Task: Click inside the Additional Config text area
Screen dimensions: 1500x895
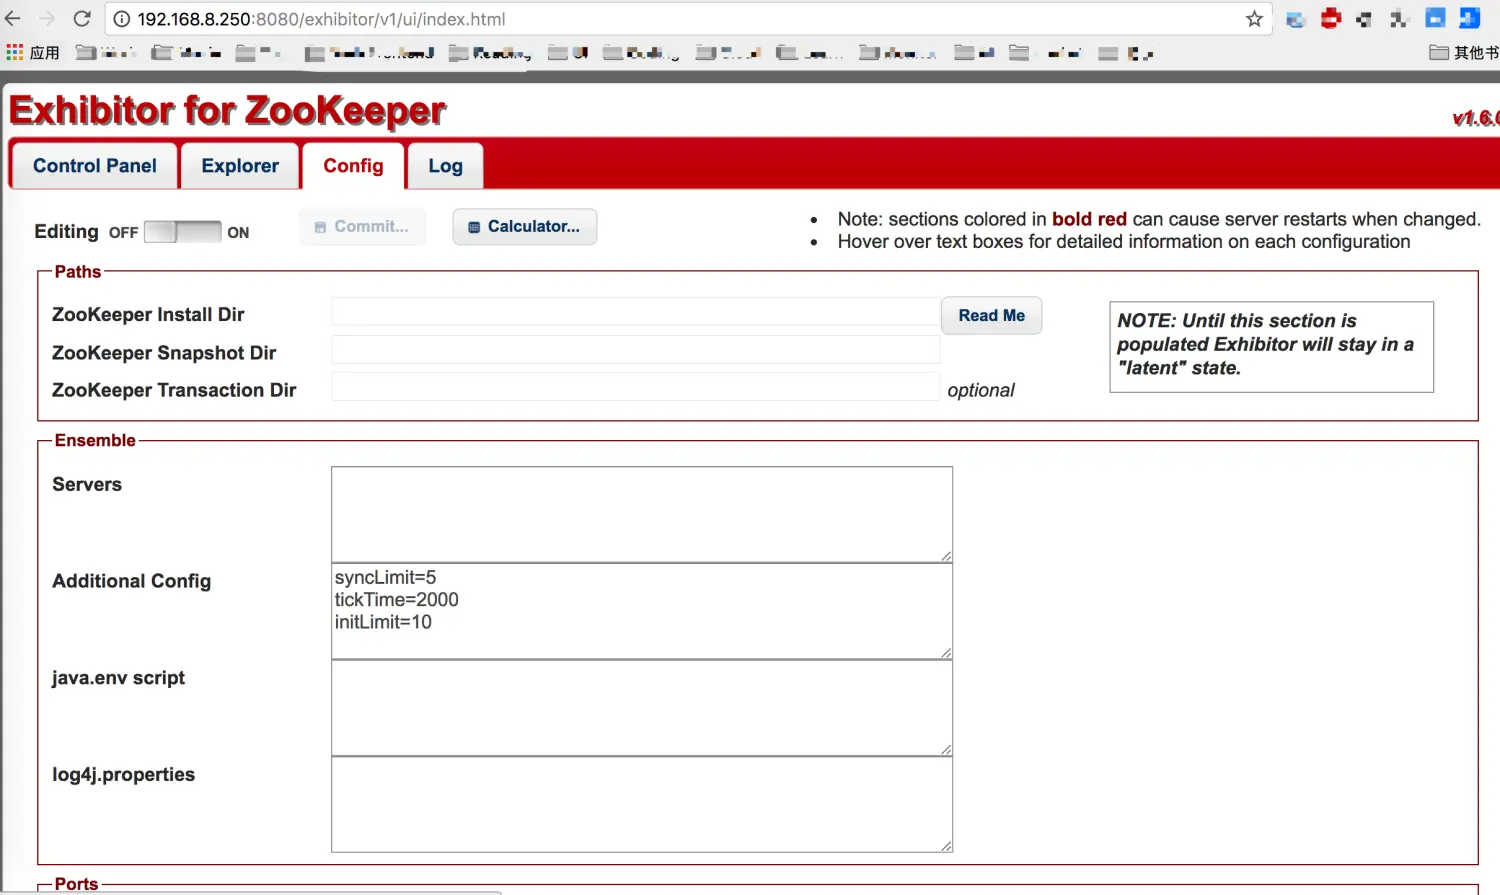Action: click(641, 611)
